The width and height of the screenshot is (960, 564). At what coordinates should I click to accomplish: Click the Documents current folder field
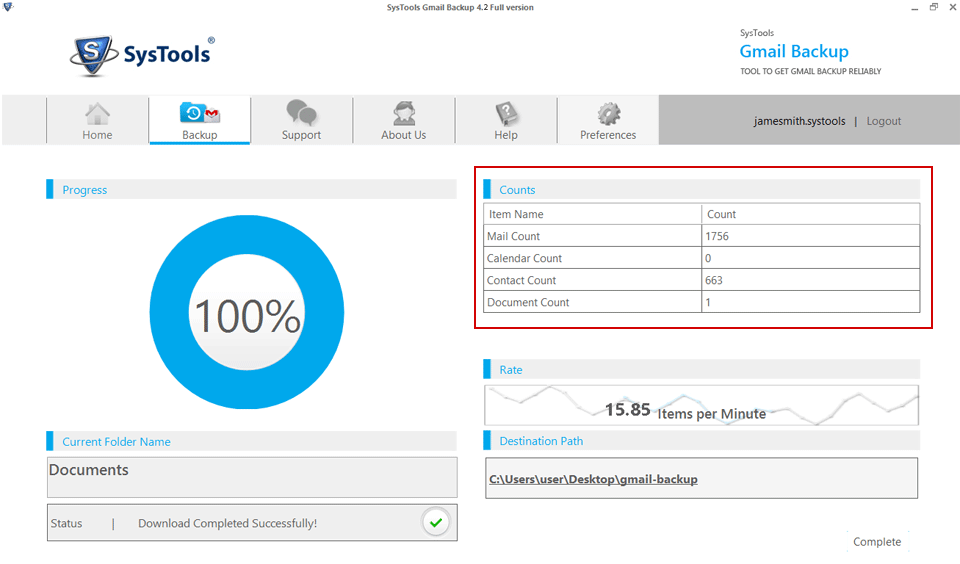[252, 477]
